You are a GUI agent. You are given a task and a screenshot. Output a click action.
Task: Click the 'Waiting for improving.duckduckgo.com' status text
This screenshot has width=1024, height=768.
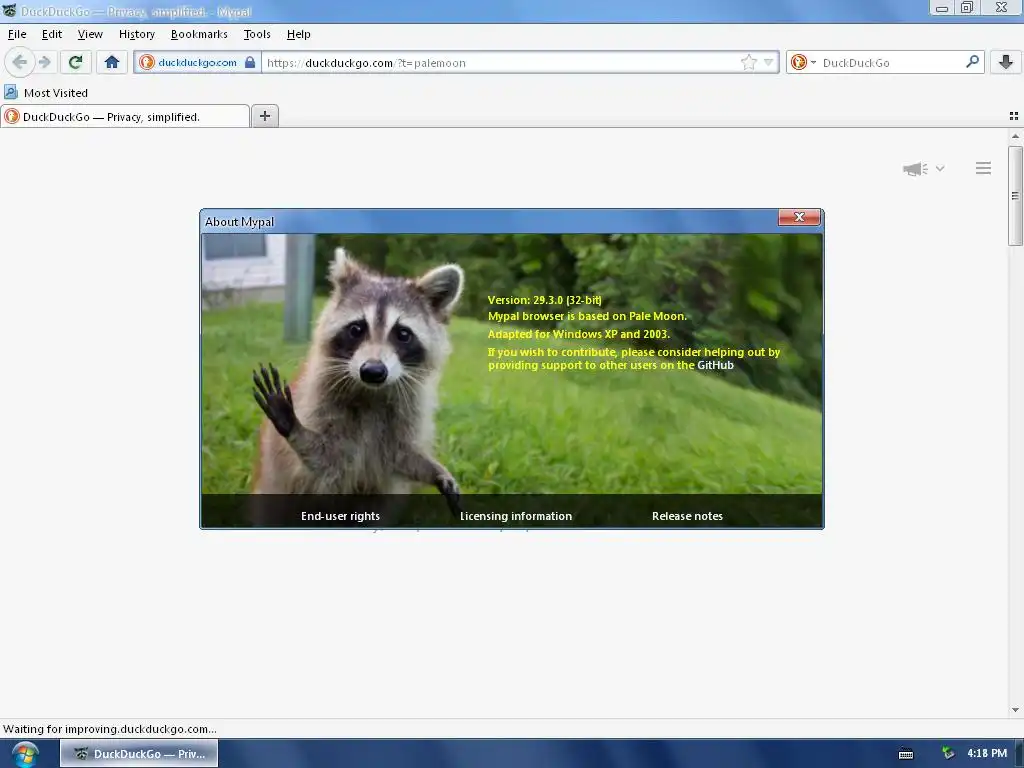[110, 729]
